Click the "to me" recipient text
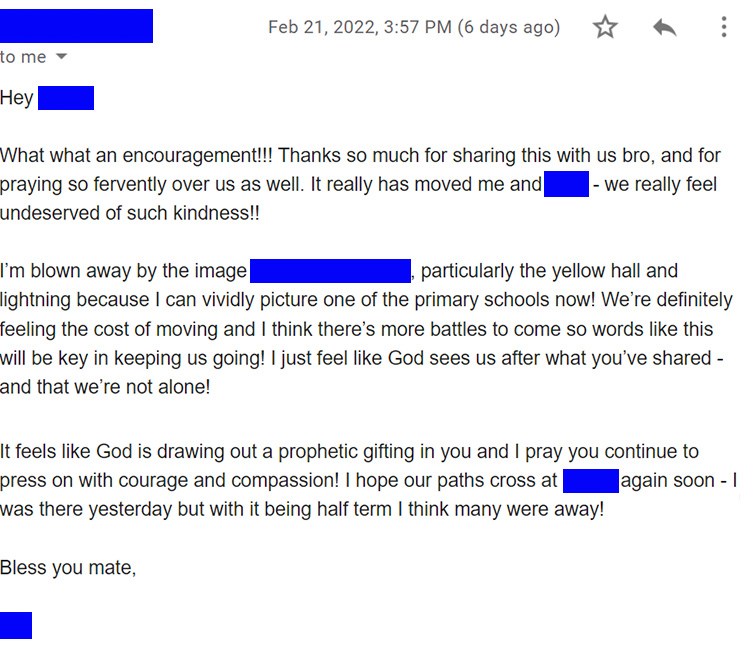 (x=23, y=57)
